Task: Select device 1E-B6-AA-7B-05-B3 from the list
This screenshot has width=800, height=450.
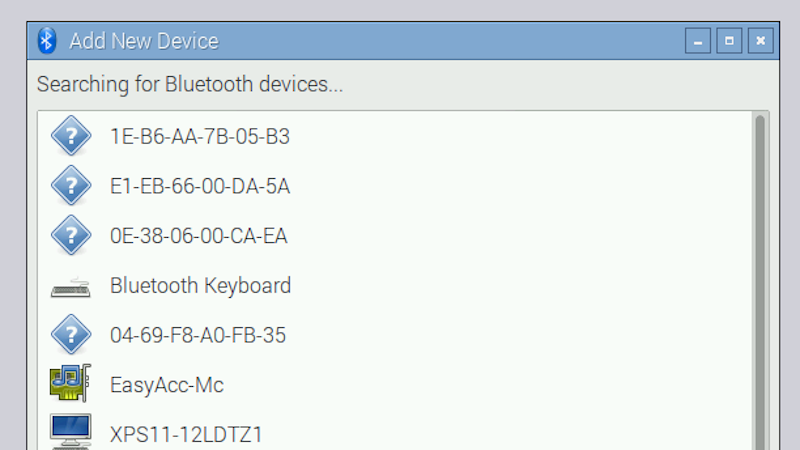Action: (x=395, y=136)
